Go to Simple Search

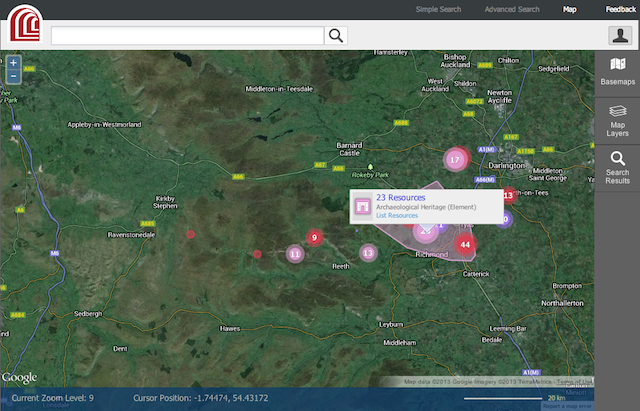pyautogui.click(x=438, y=9)
